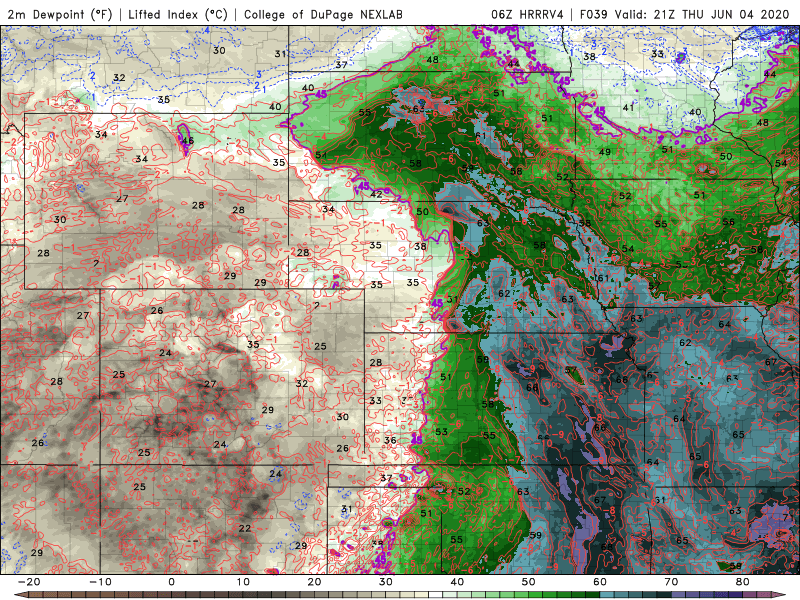Screen dimensions: 800x600
Task: Click the dewpoint value 49 on the map
Action: click(x=605, y=152)
